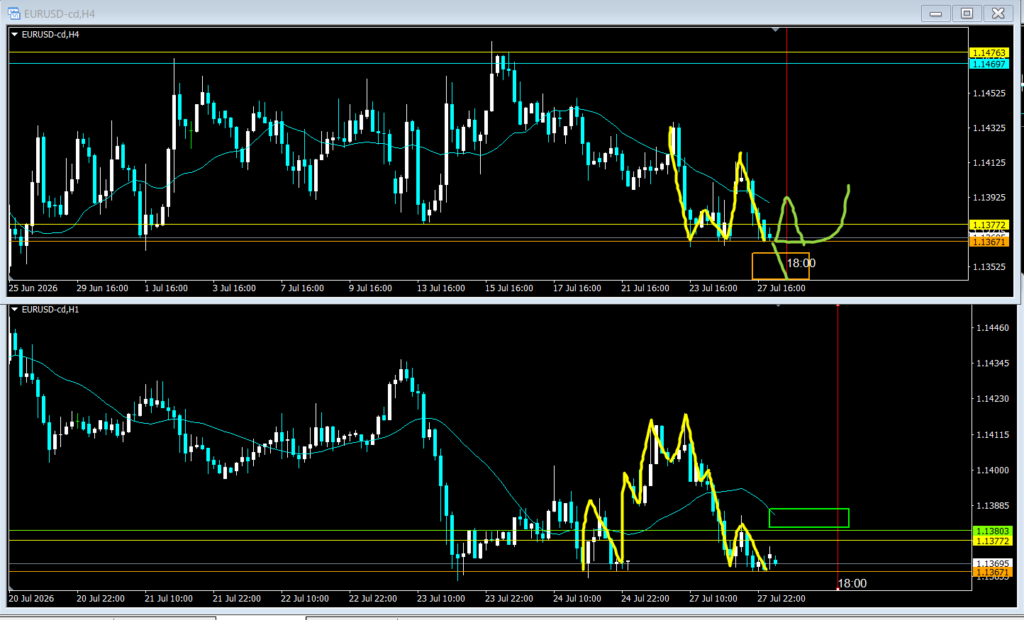This screenshot has width=1024, height=620.
Task: Click the 13 Jul 16:00 time label
Action: (x=441, y=288)
